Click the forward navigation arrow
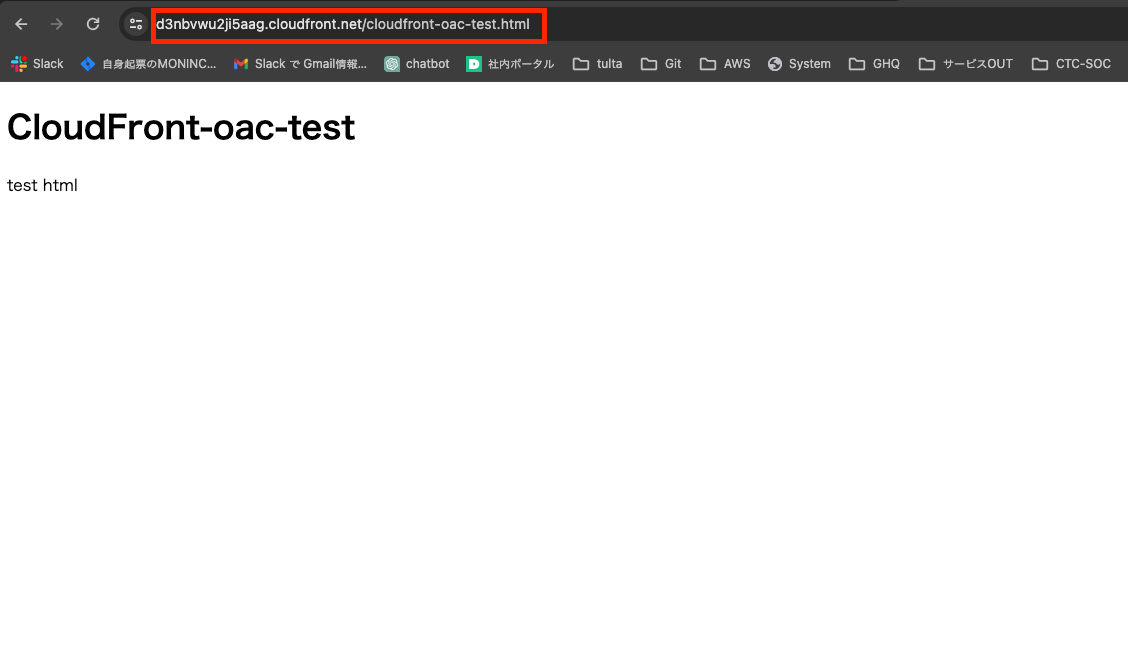Viewport: 1128px width, 663px height. (57, 24)
